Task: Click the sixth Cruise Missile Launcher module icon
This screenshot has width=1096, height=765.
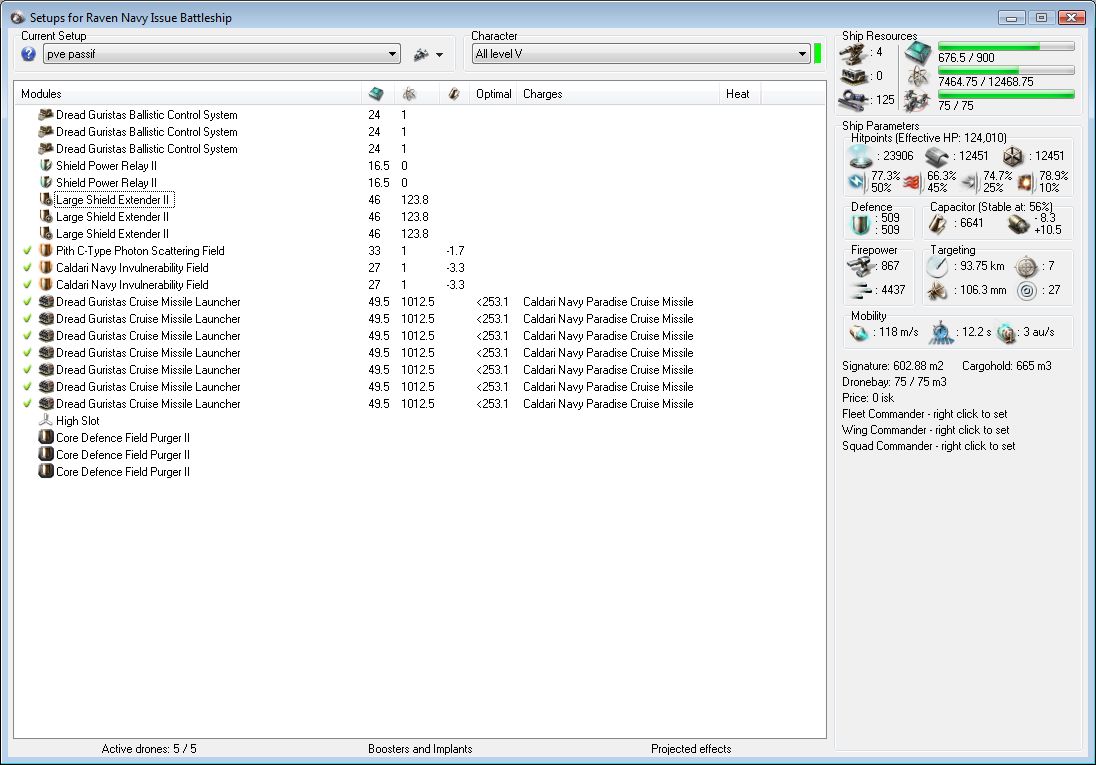Action: coord(46,386)
